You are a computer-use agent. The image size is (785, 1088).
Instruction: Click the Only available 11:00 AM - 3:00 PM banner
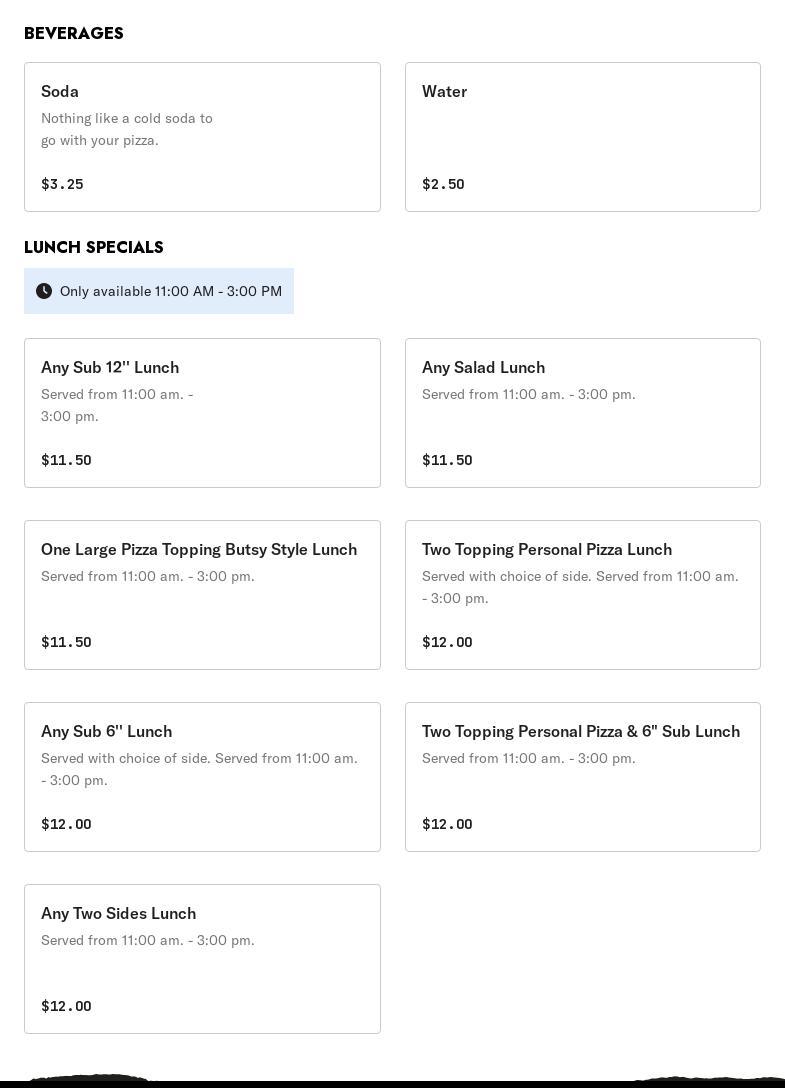coord(171,291)
